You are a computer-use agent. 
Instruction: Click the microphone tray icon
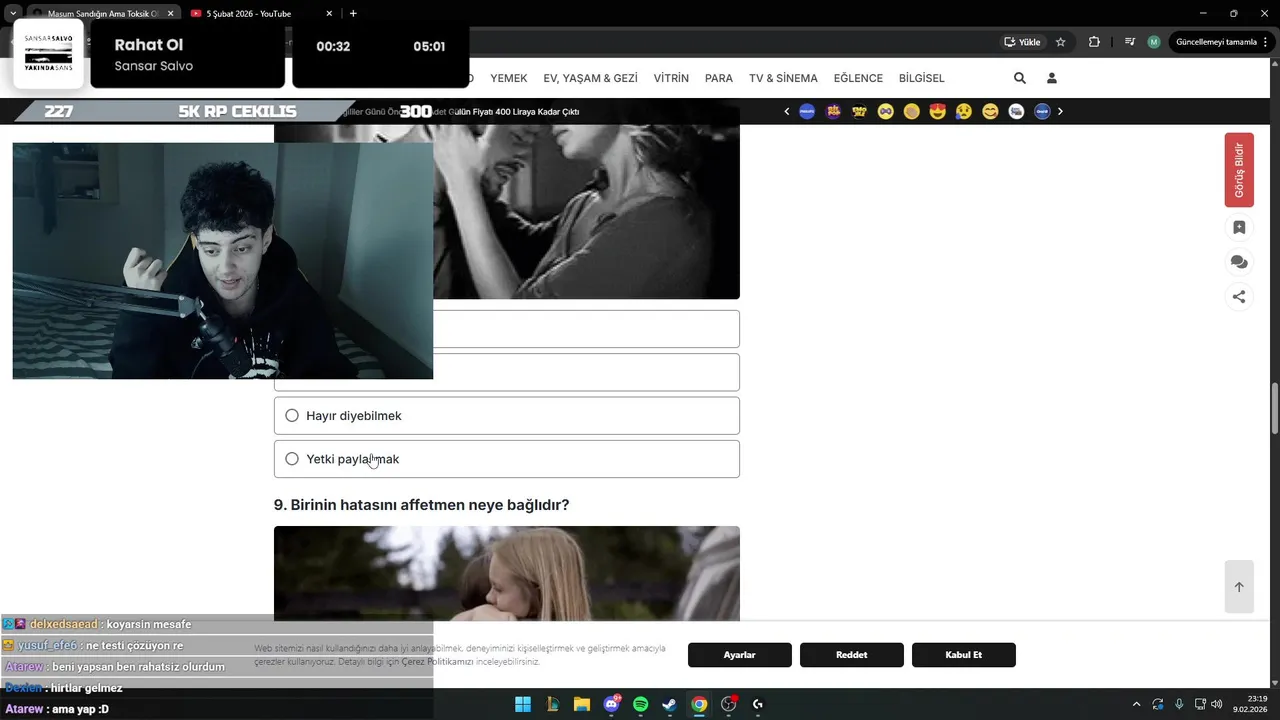point(1179,704)
